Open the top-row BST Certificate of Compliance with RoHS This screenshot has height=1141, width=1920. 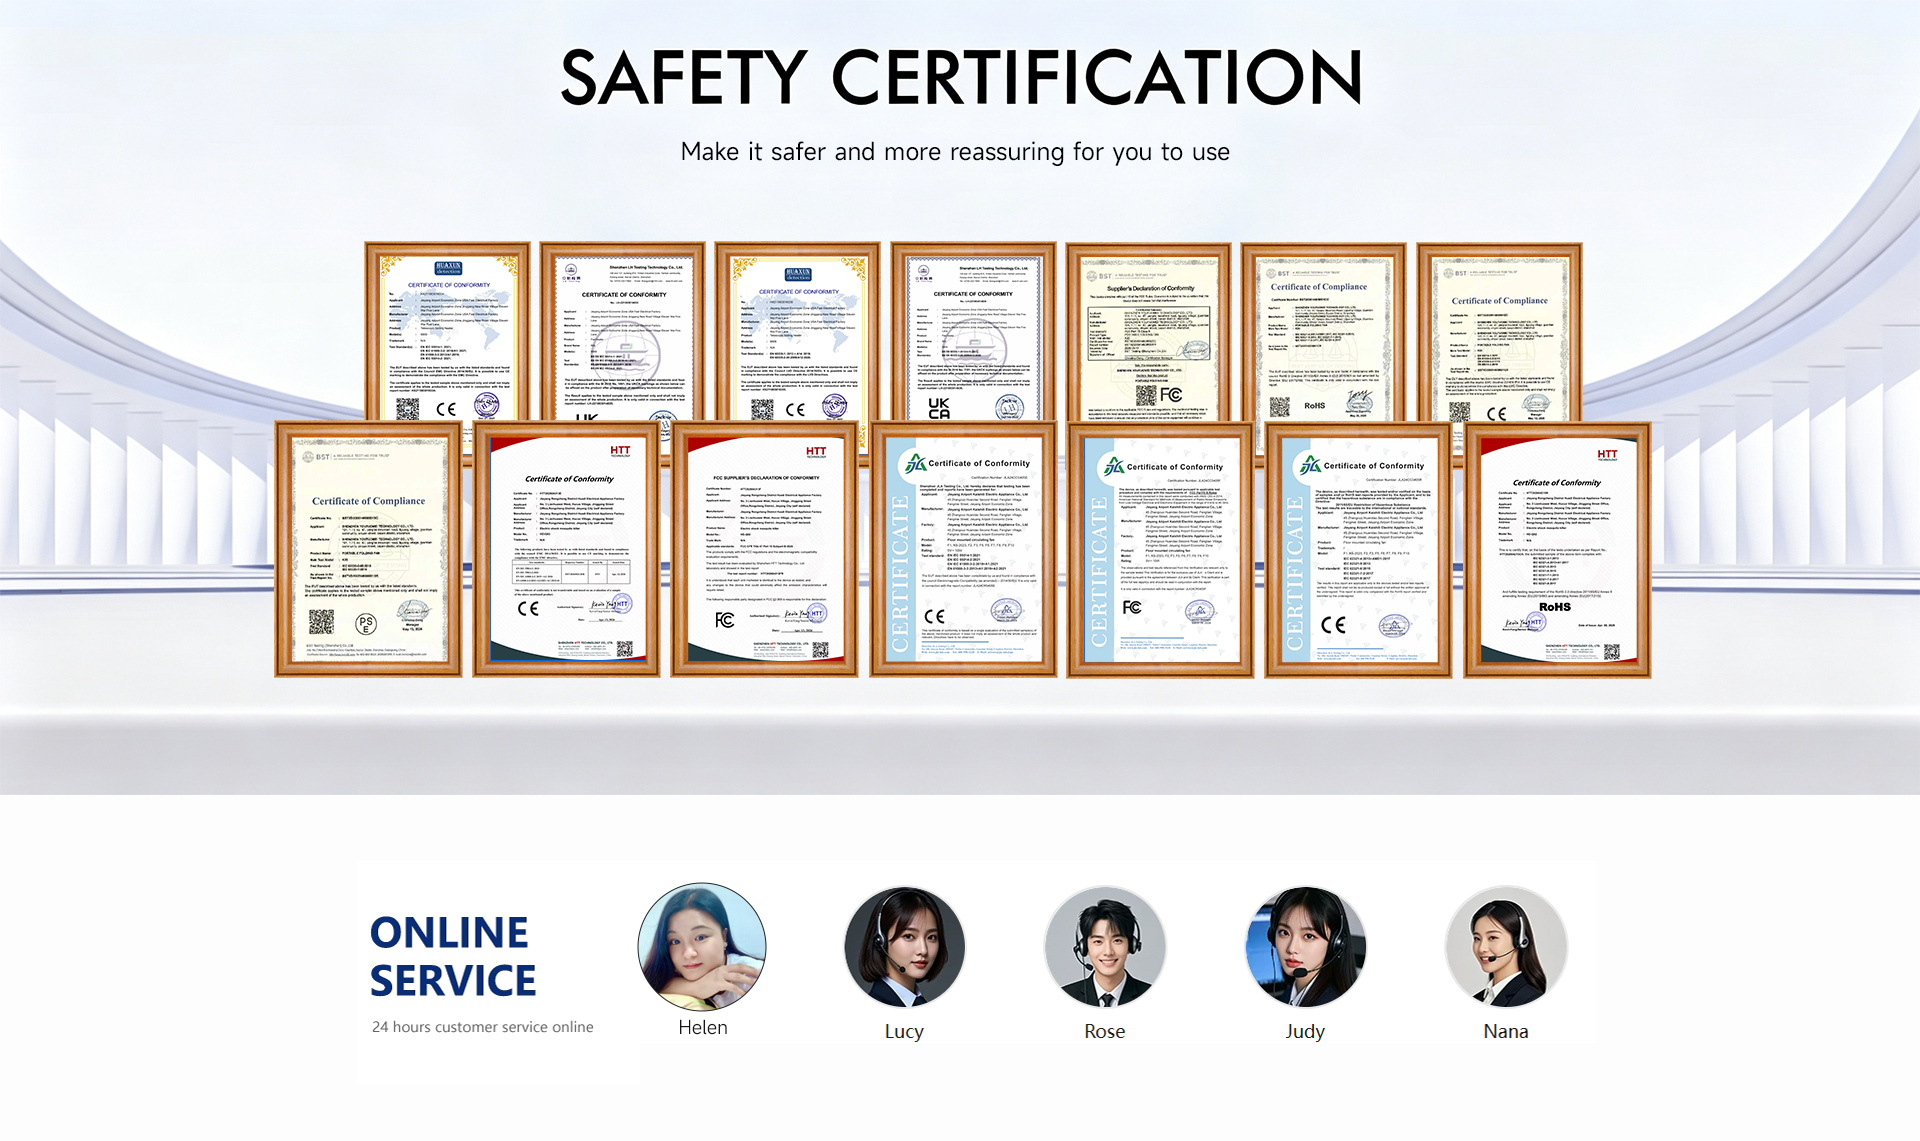tap(1324, 332)
